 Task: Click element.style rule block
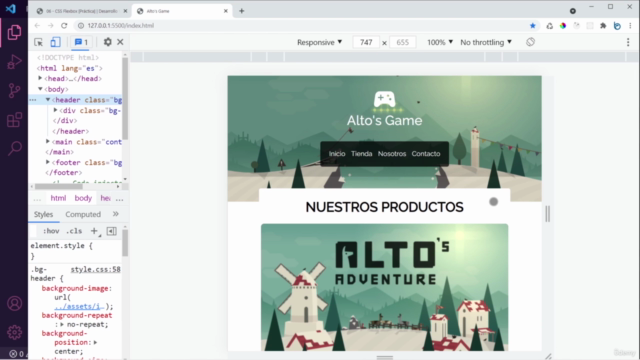point(76,251)
